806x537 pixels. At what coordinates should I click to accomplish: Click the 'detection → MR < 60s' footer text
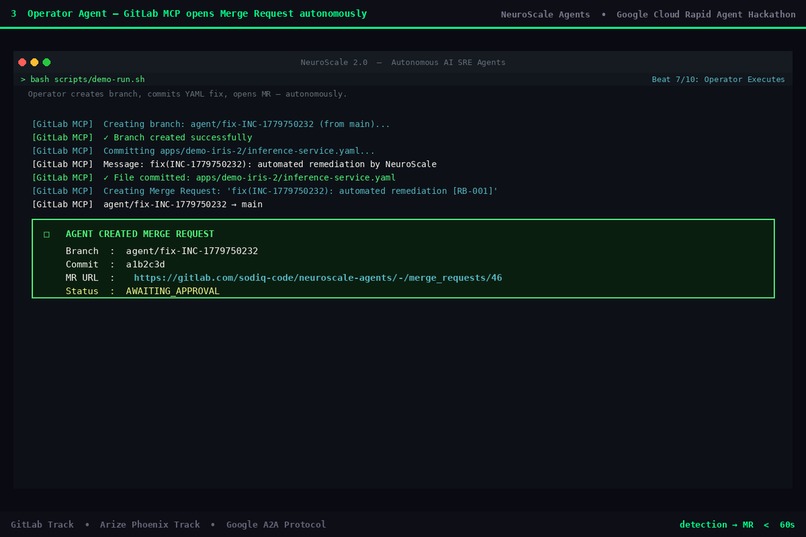737,524
